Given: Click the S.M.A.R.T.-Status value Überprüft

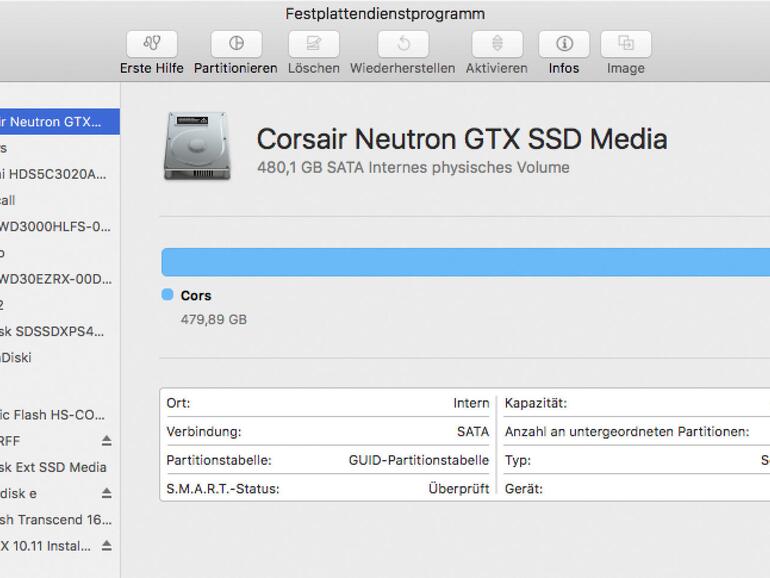Looking at the screenshot, I should (x=459, y=489).
